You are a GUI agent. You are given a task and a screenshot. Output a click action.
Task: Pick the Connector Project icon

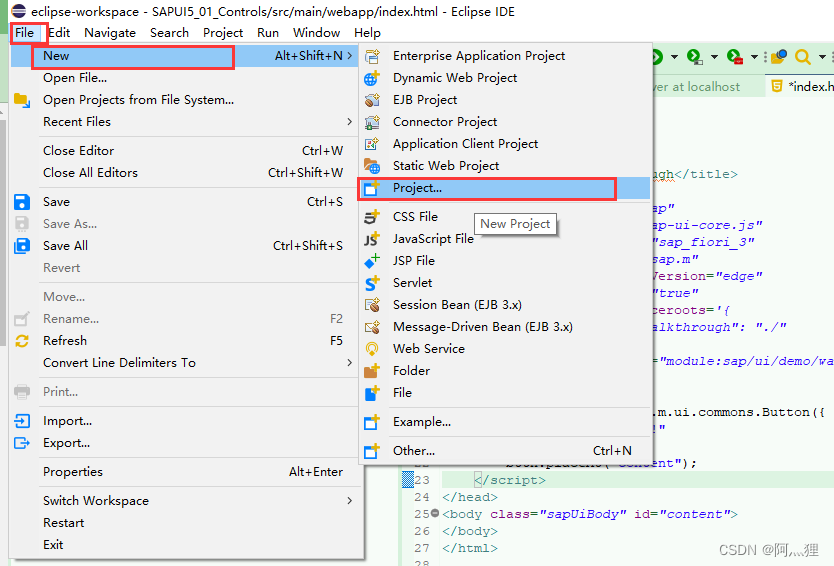[x=372, y=122]
